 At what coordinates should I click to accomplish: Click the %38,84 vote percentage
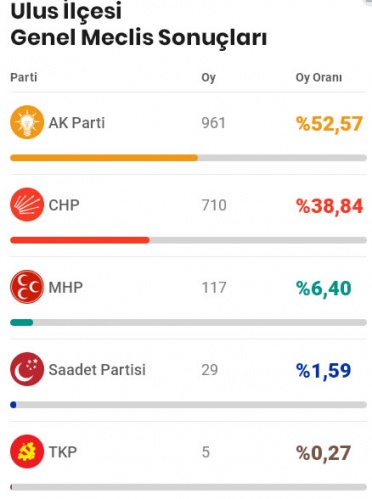pos(329,206)
